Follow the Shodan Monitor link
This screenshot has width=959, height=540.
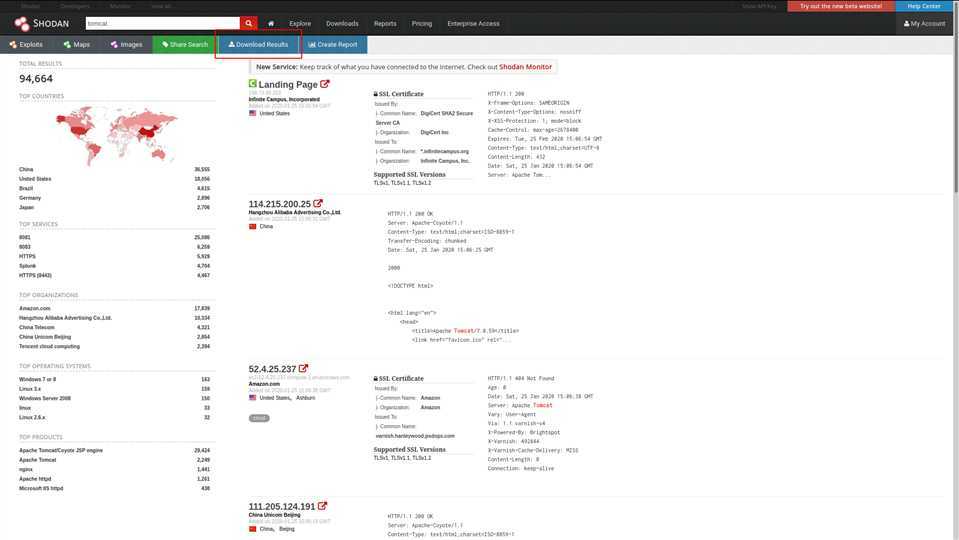(x=525, y=67)
